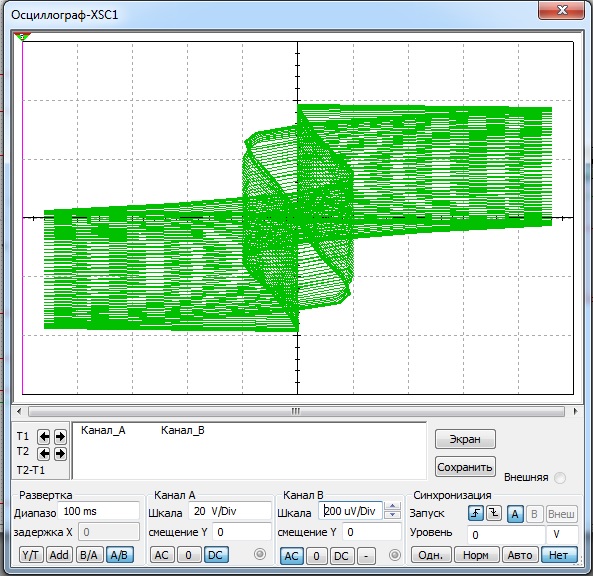
Task: Set Channel A coupling to AC
Action: click(x=162, y=555)
